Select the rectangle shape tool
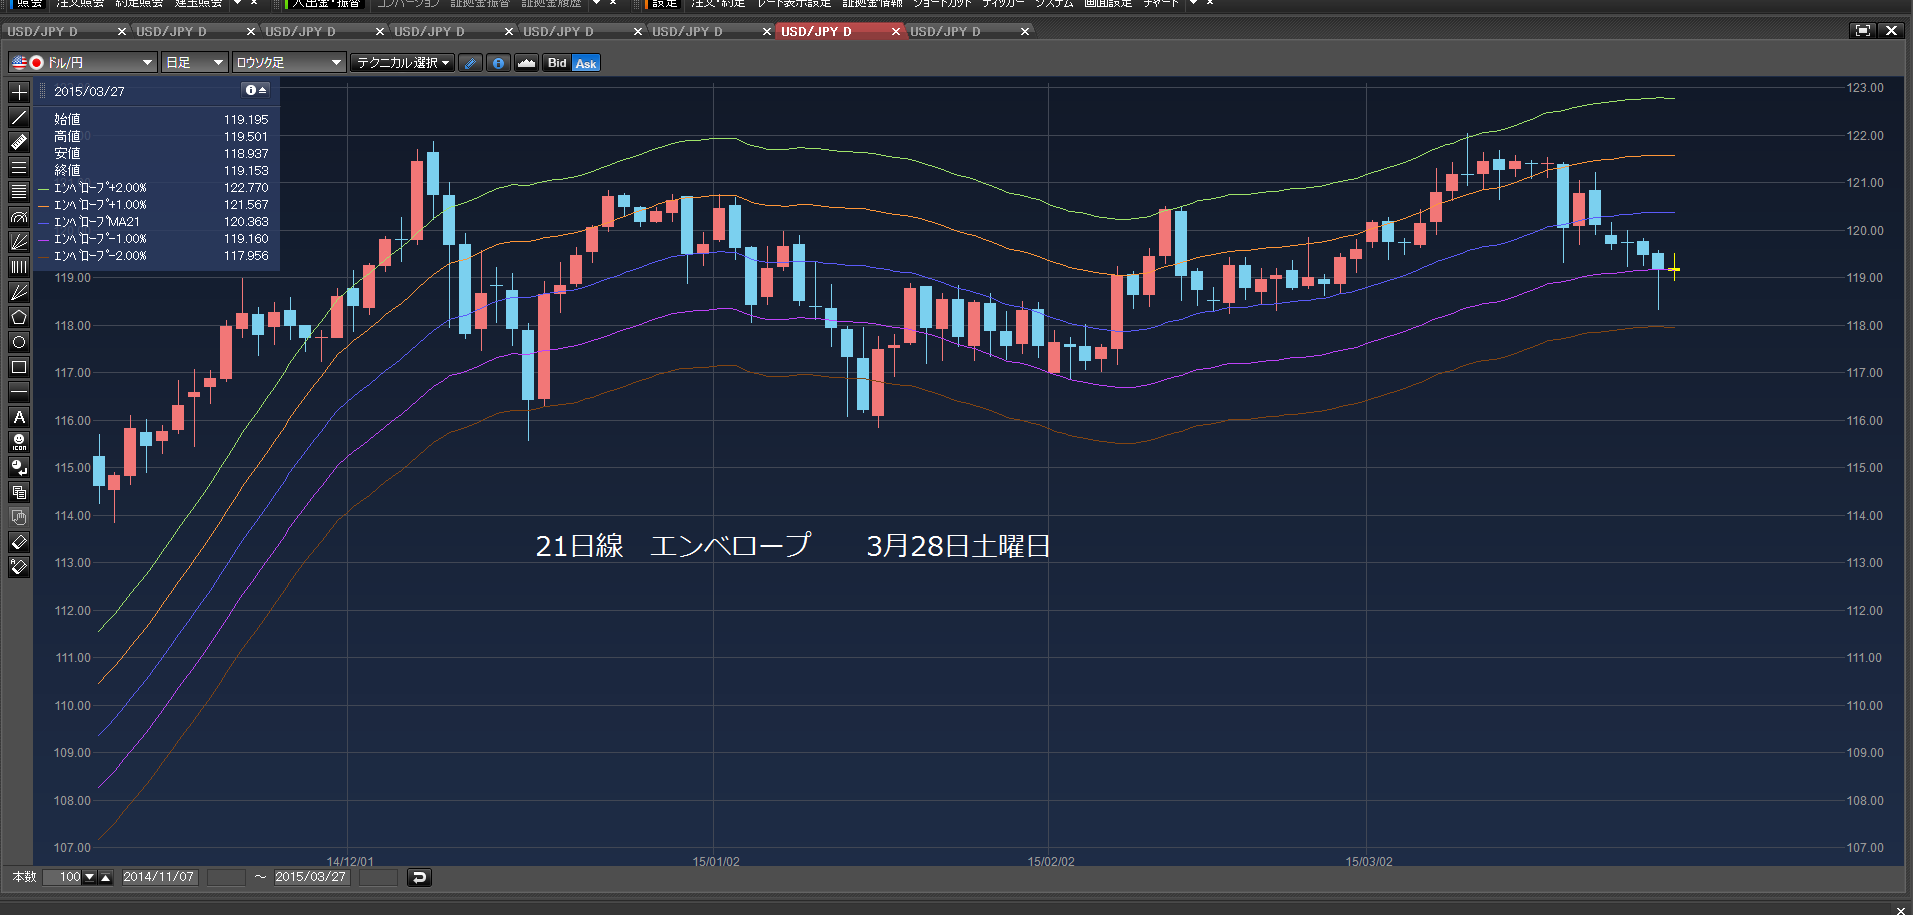Screen dimensions: 1913x915 tap(19, 367)
